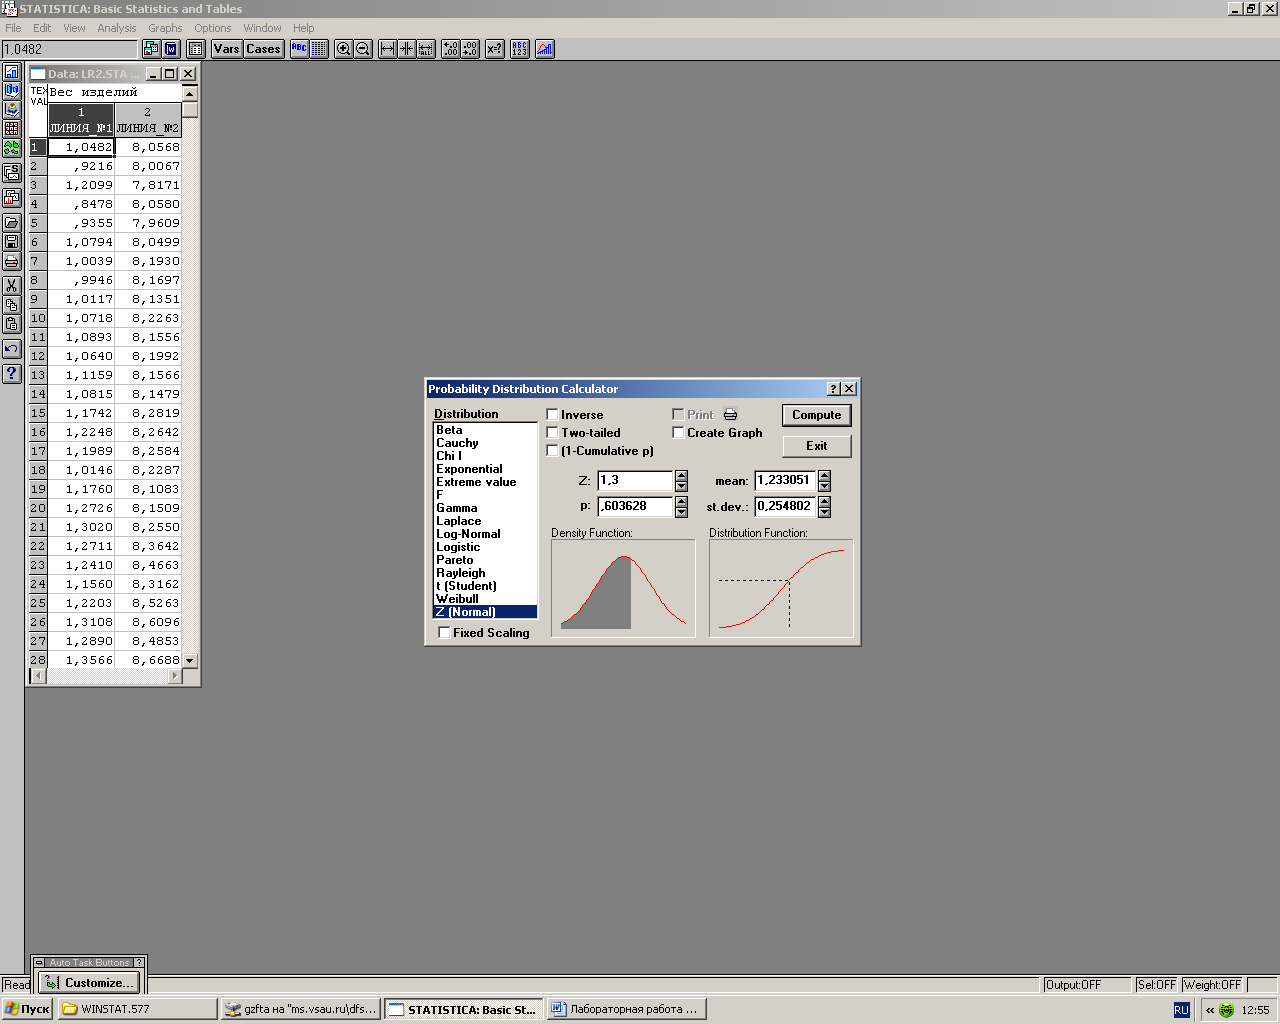The image size is (1280, 1024).
Task: Click the help question mark icon in left toolbar
Action: pos(11,374)
